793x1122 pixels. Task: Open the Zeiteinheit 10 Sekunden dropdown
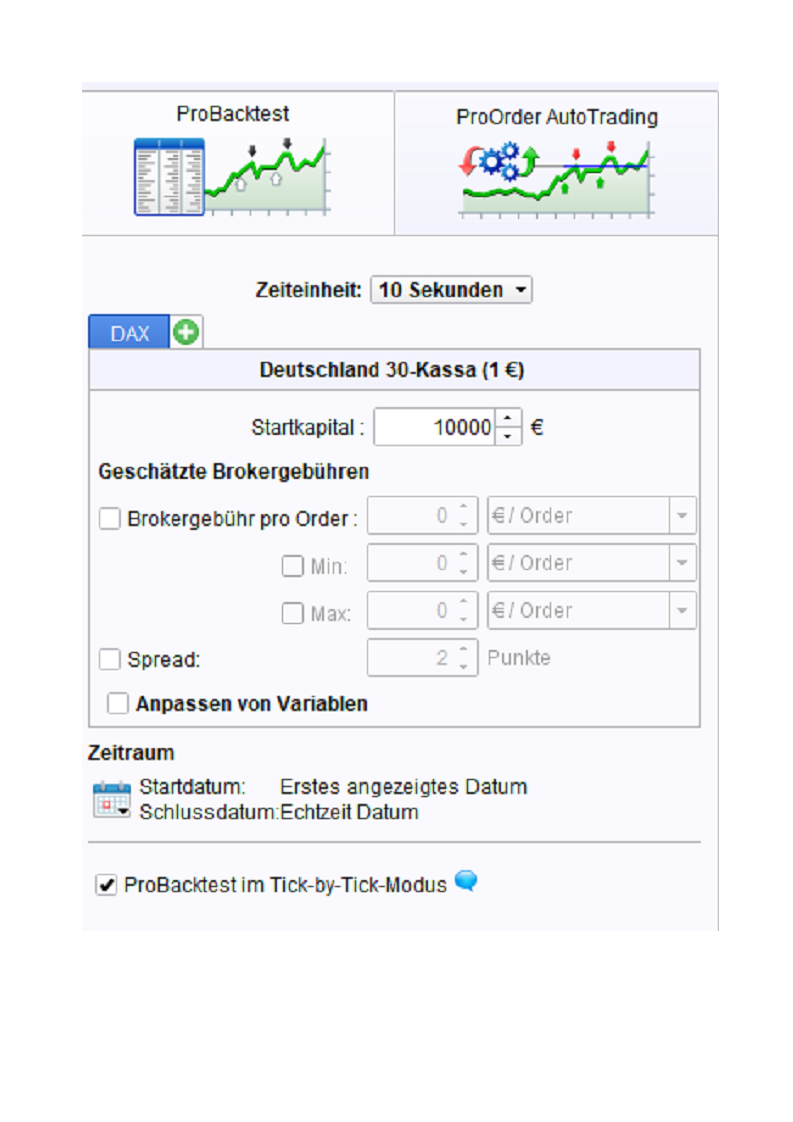(451, 291)
